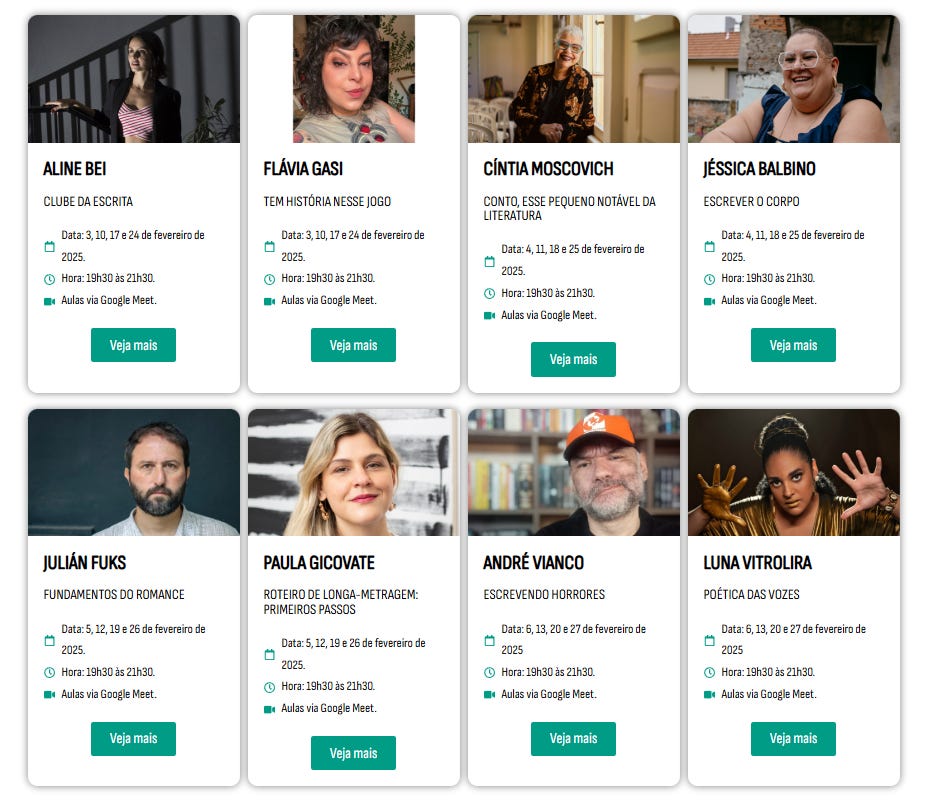
Task: Click the Jéssica Balbino name heading
Action: [759, 169]
